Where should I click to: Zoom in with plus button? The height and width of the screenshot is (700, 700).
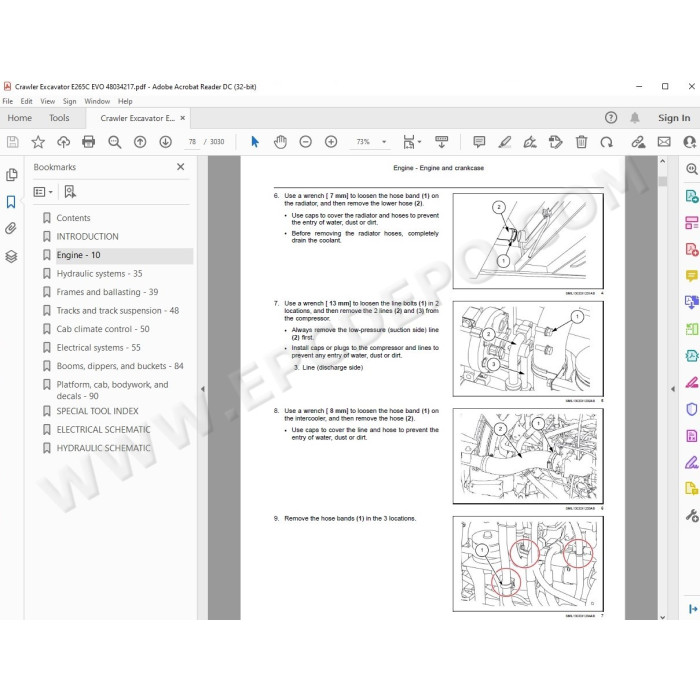coord(331,142)
